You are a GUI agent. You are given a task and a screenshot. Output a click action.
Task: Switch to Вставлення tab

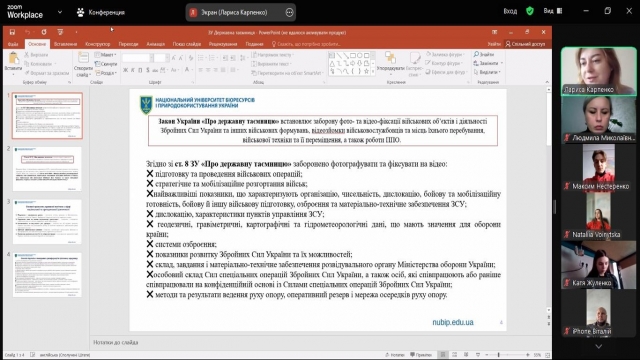(65, 44)
